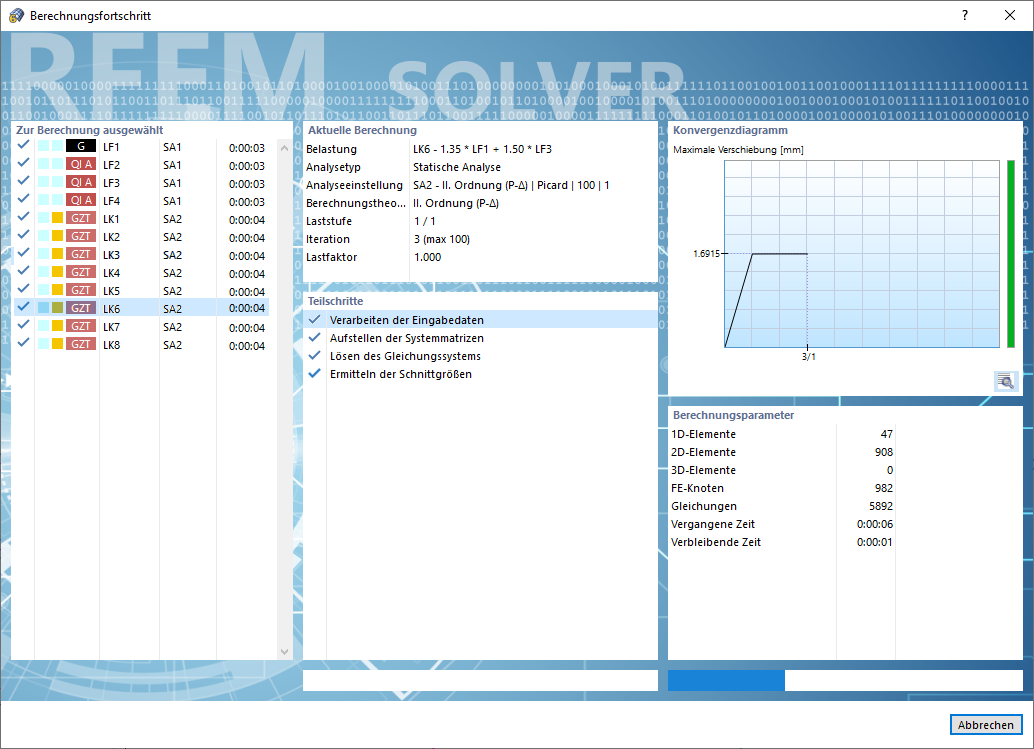Click the 1D-Elemente value 47
Image resolution: width=1034 pixels, height=749 pixels.
coord(886,434)
